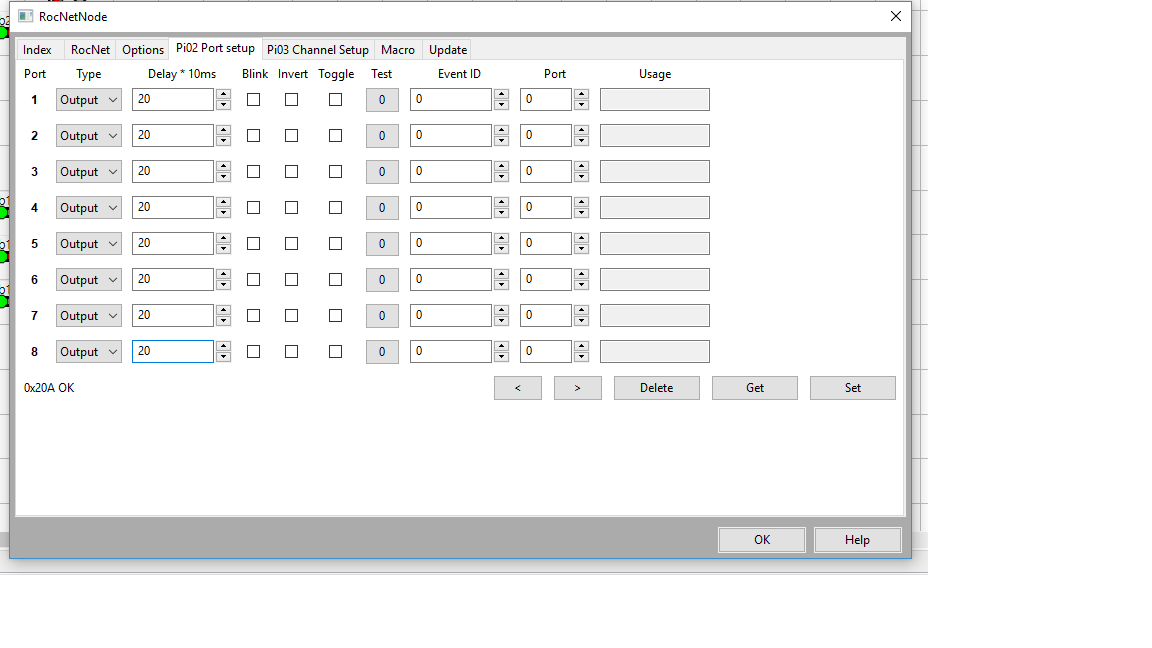Open the Type dropdown for port 2
Viewport: 1152px width, 648px height.
tap(89, 136)
